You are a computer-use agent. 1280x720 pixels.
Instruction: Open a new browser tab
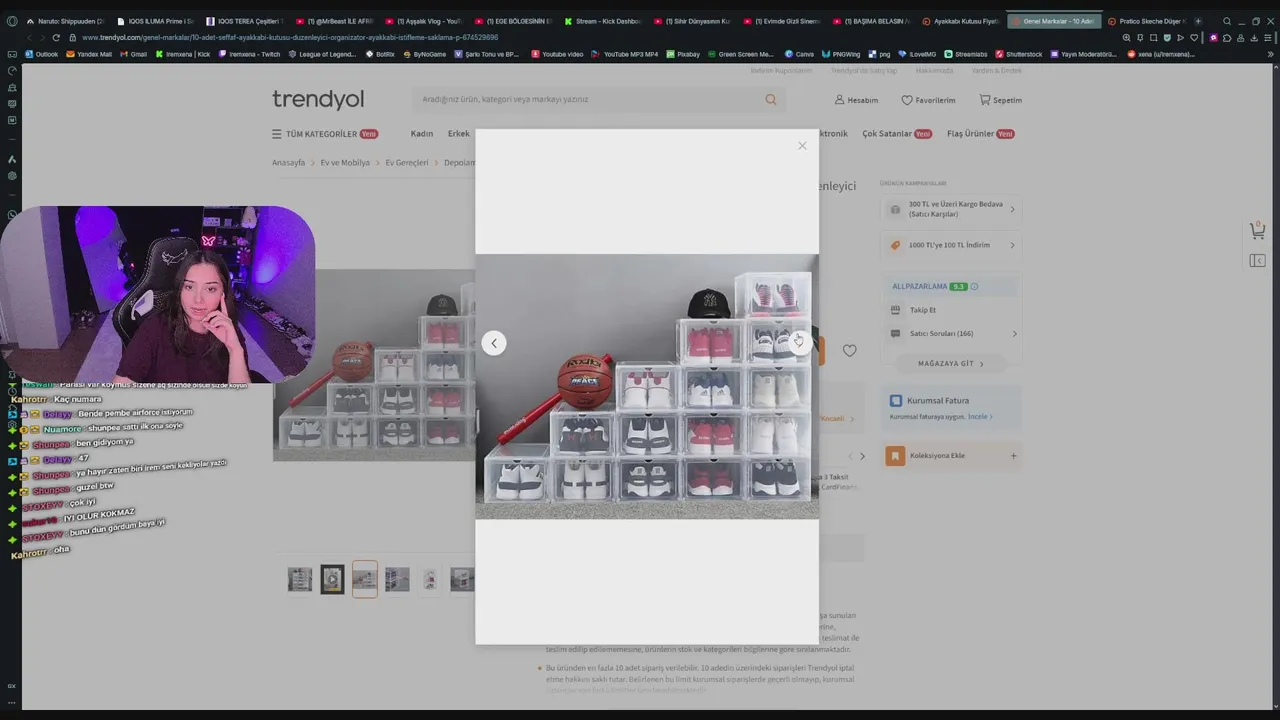click(x=1198, y=21)
